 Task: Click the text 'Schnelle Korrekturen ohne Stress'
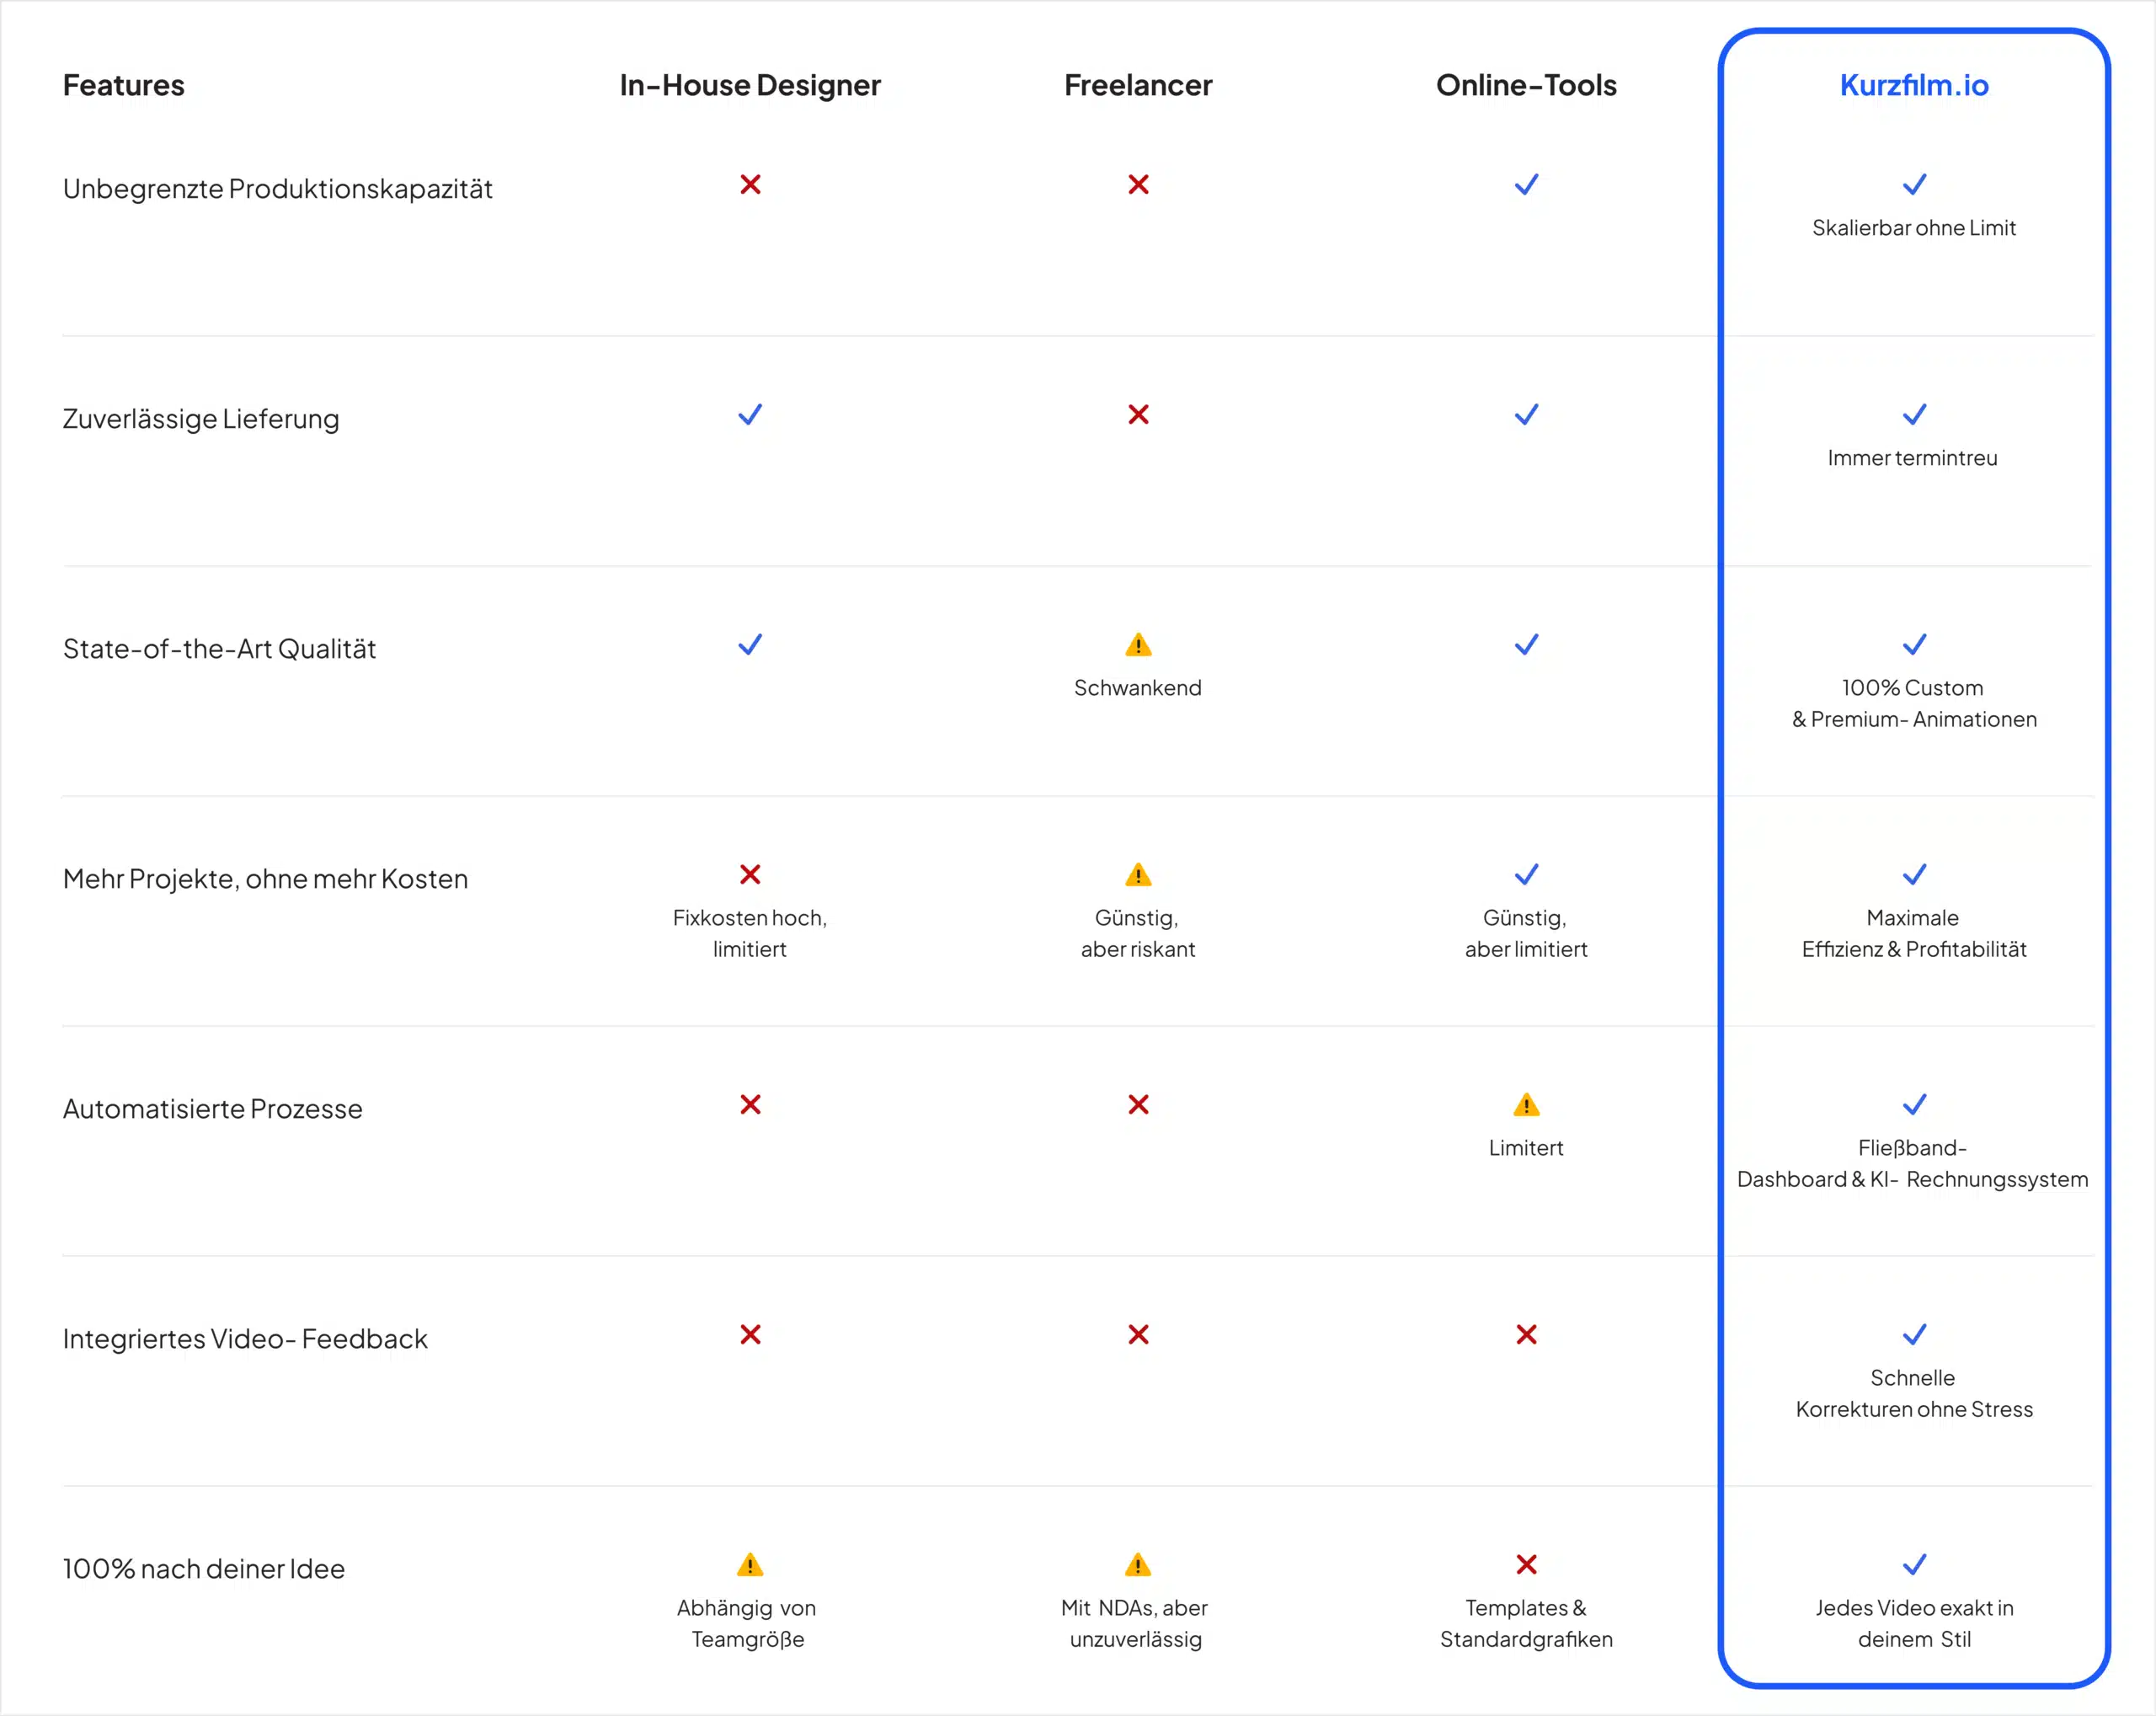point(1914,1394)
